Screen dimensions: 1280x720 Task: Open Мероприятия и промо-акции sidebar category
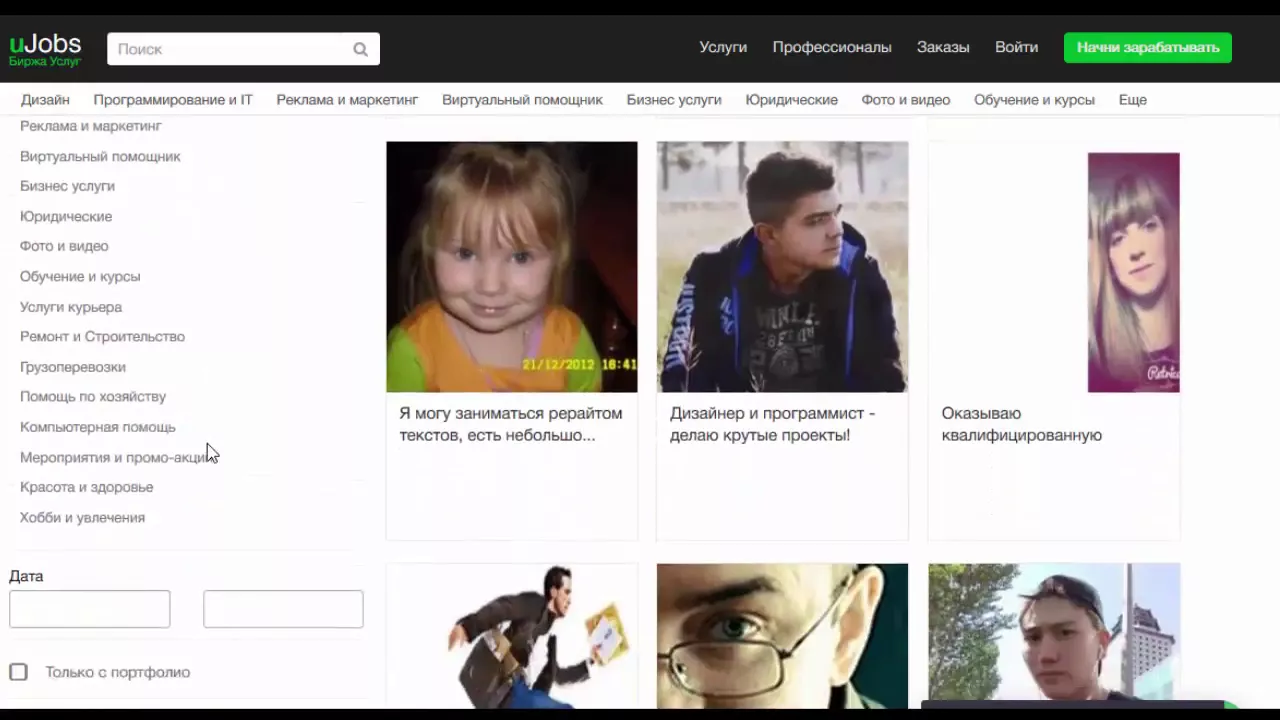point(117,457)
